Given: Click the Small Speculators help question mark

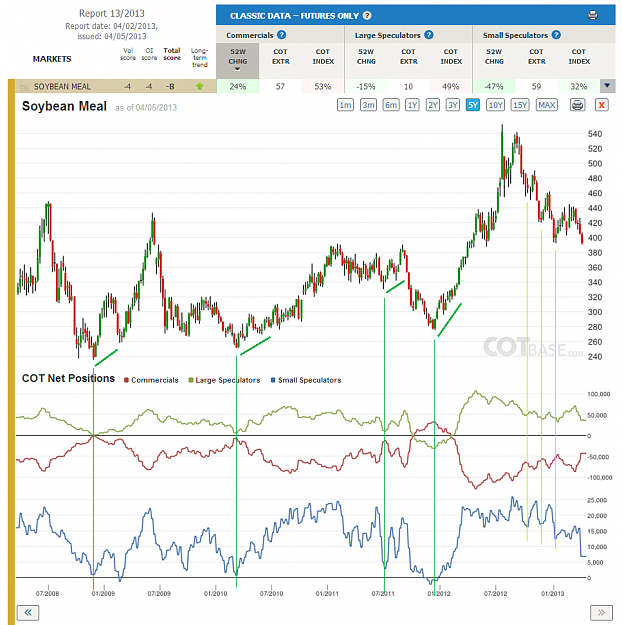Looking at the screenshot, I should [x=556, y=35].
